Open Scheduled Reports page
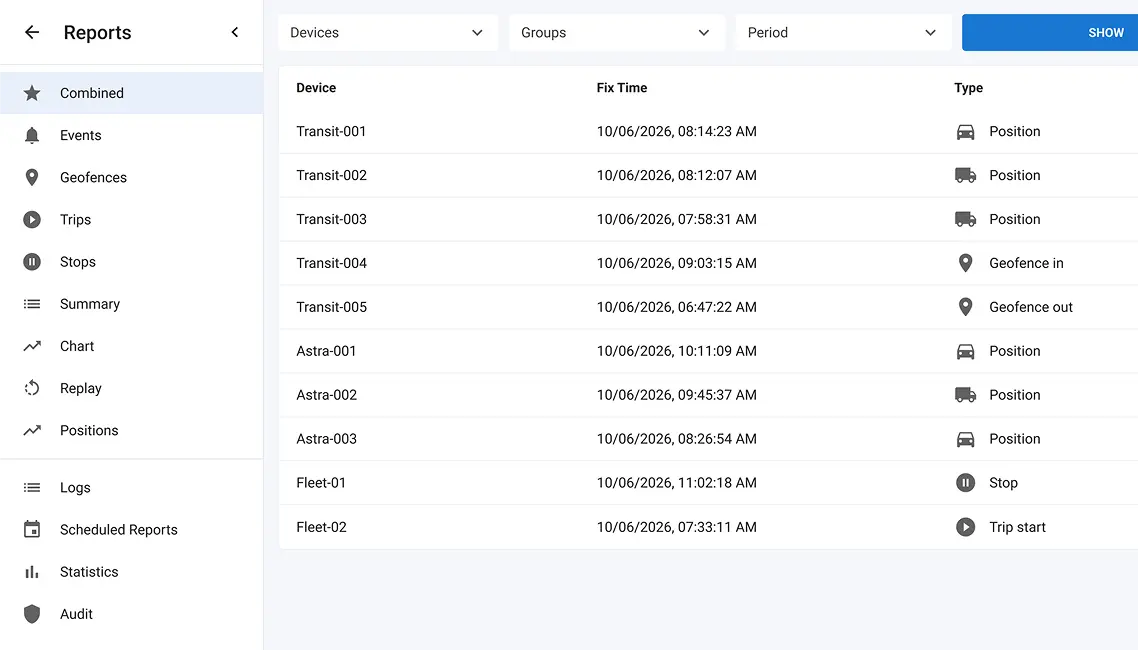The height and width of the screenshot is (650, 1138). pyautogui.click(x=131, y=530)
